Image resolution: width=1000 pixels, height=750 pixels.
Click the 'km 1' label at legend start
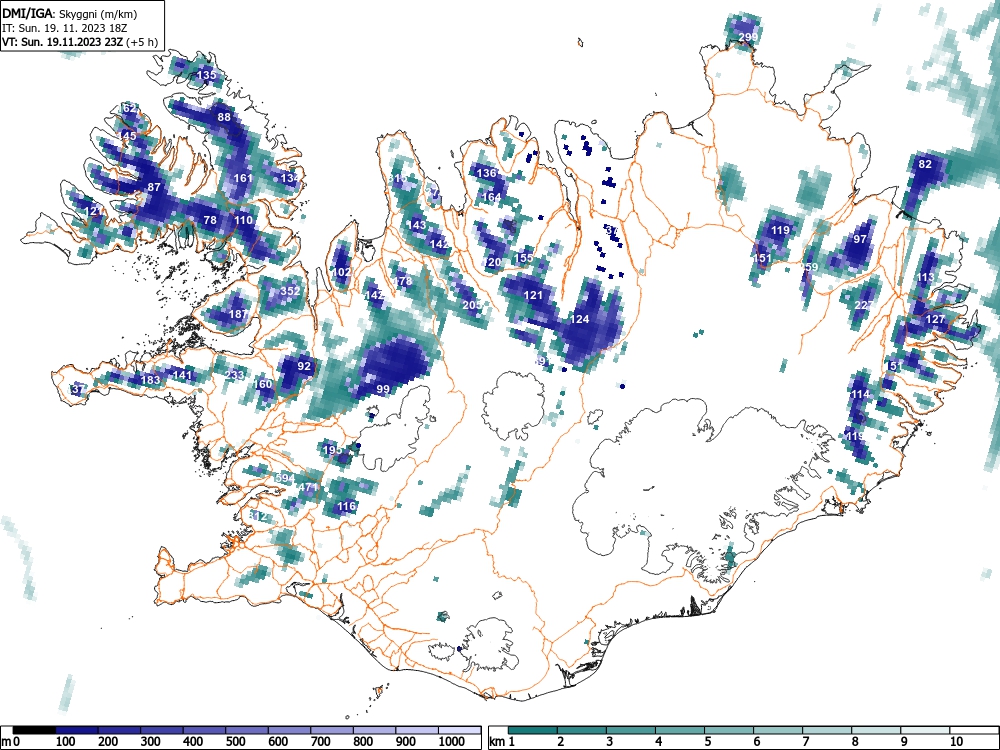(502, 742)
